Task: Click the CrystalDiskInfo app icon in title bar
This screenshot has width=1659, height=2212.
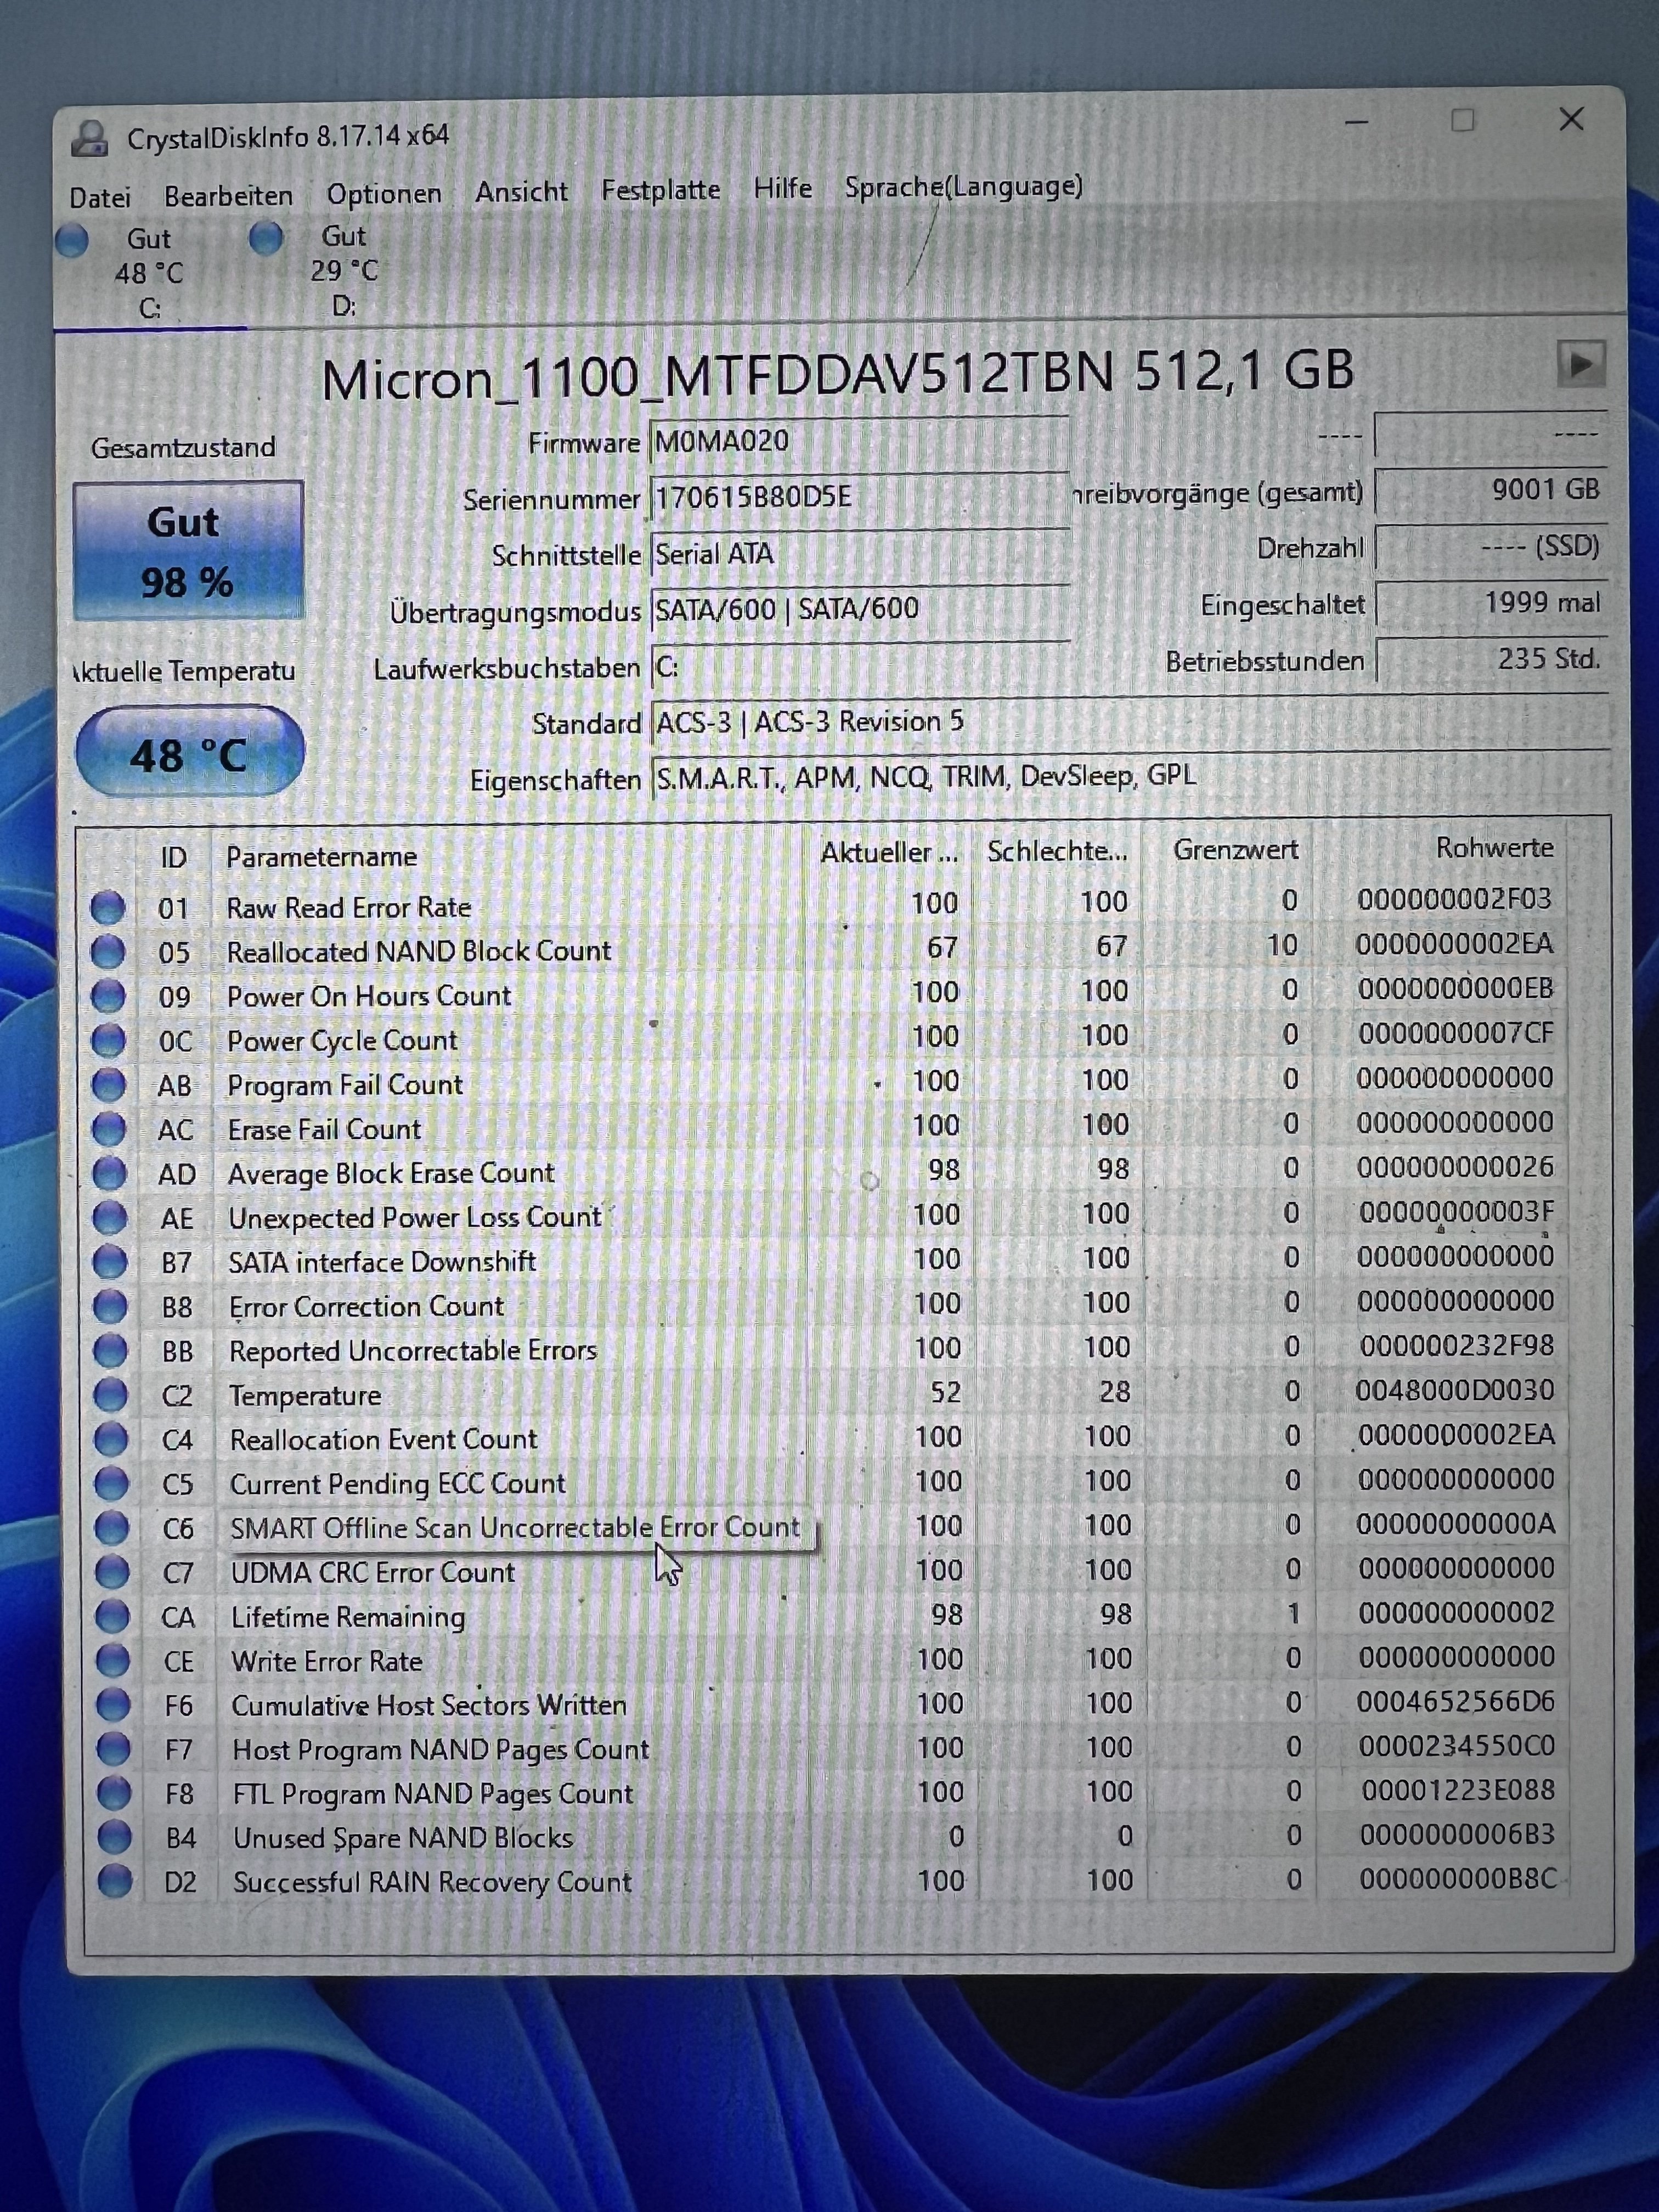Action: 90,138
